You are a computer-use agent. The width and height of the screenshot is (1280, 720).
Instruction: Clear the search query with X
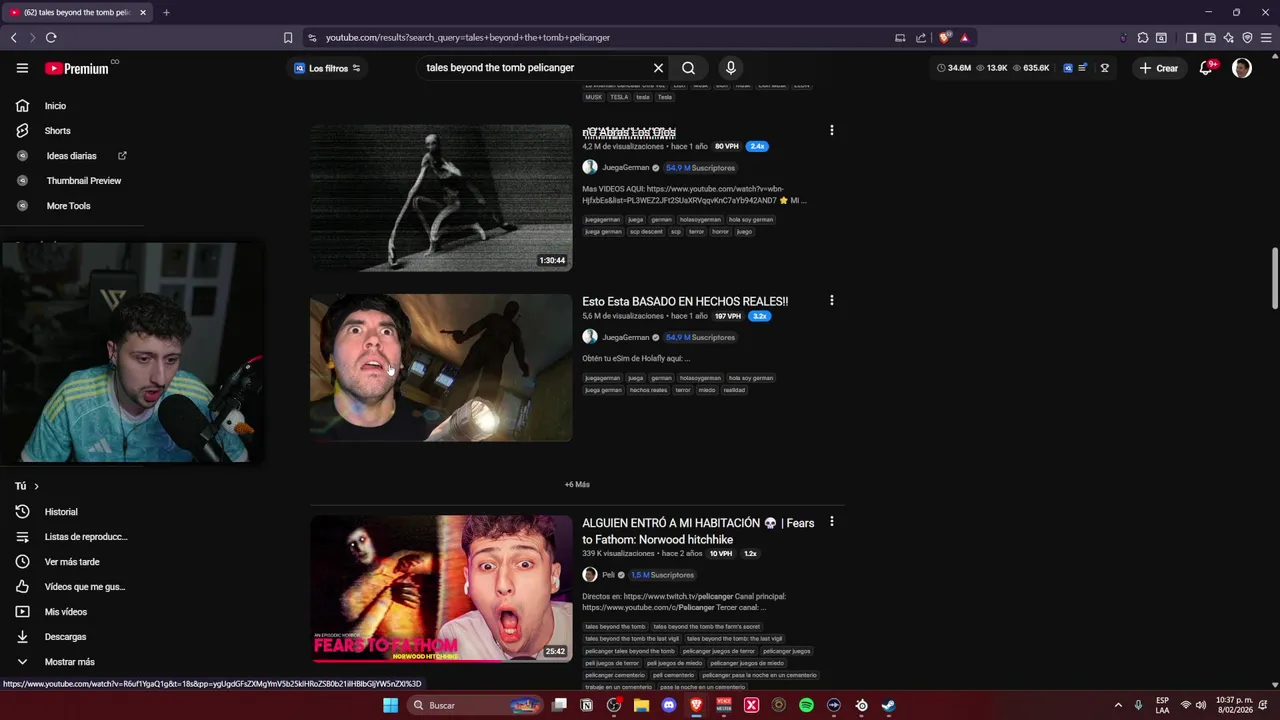658,68
